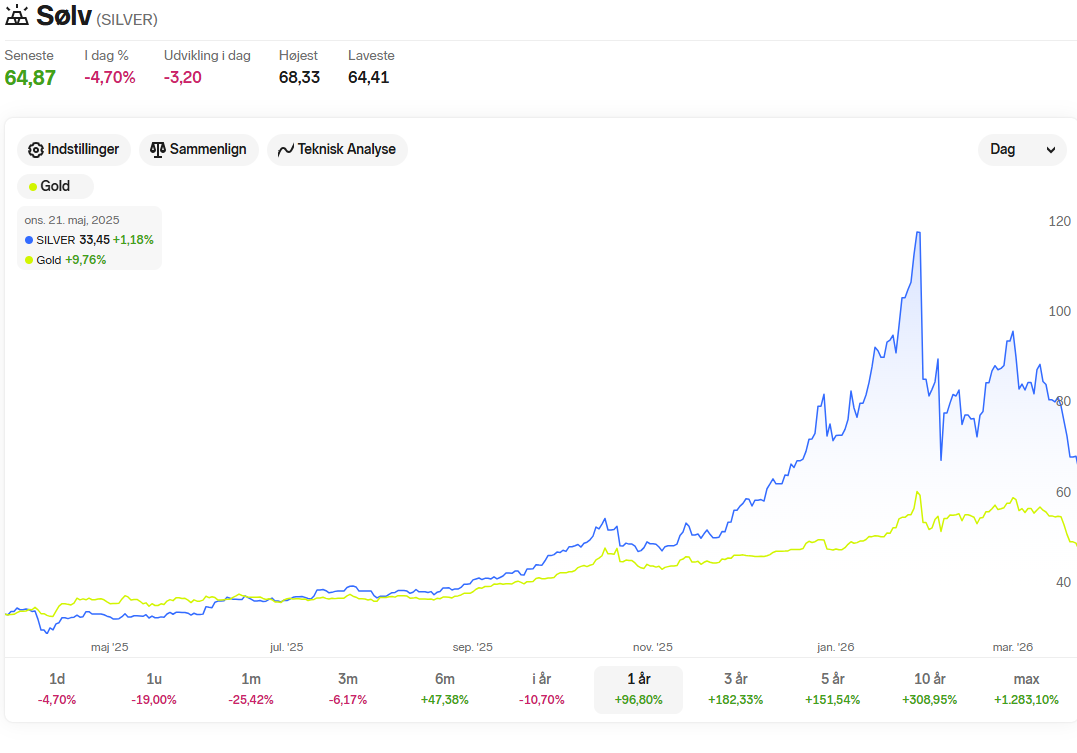Screen dimensions: 1077x753
Task: Switch to the 1m period
Action: tap(251, 689)
